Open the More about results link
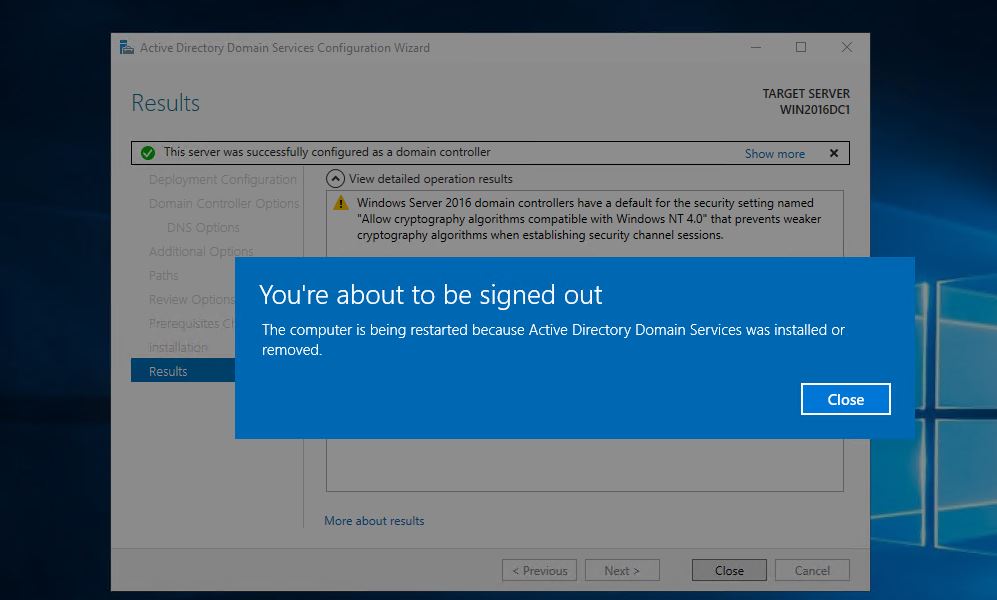The height and width of the screenshot is (600, 997). pos(374,521)
